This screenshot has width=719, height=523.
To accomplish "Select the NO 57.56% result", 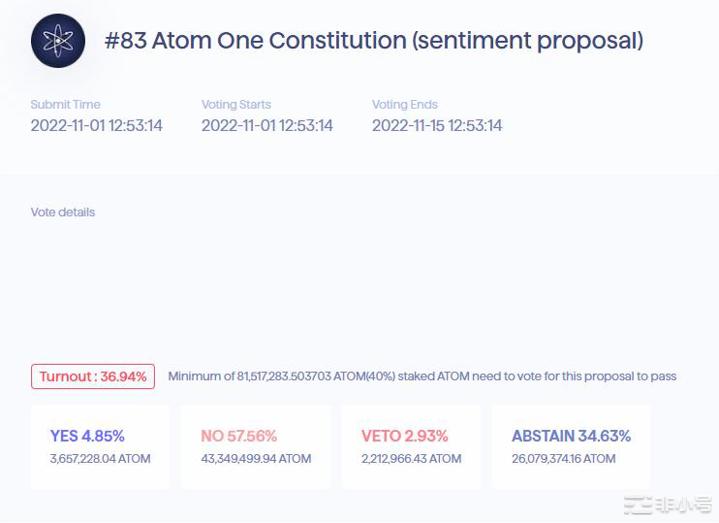I will (238, 436).
